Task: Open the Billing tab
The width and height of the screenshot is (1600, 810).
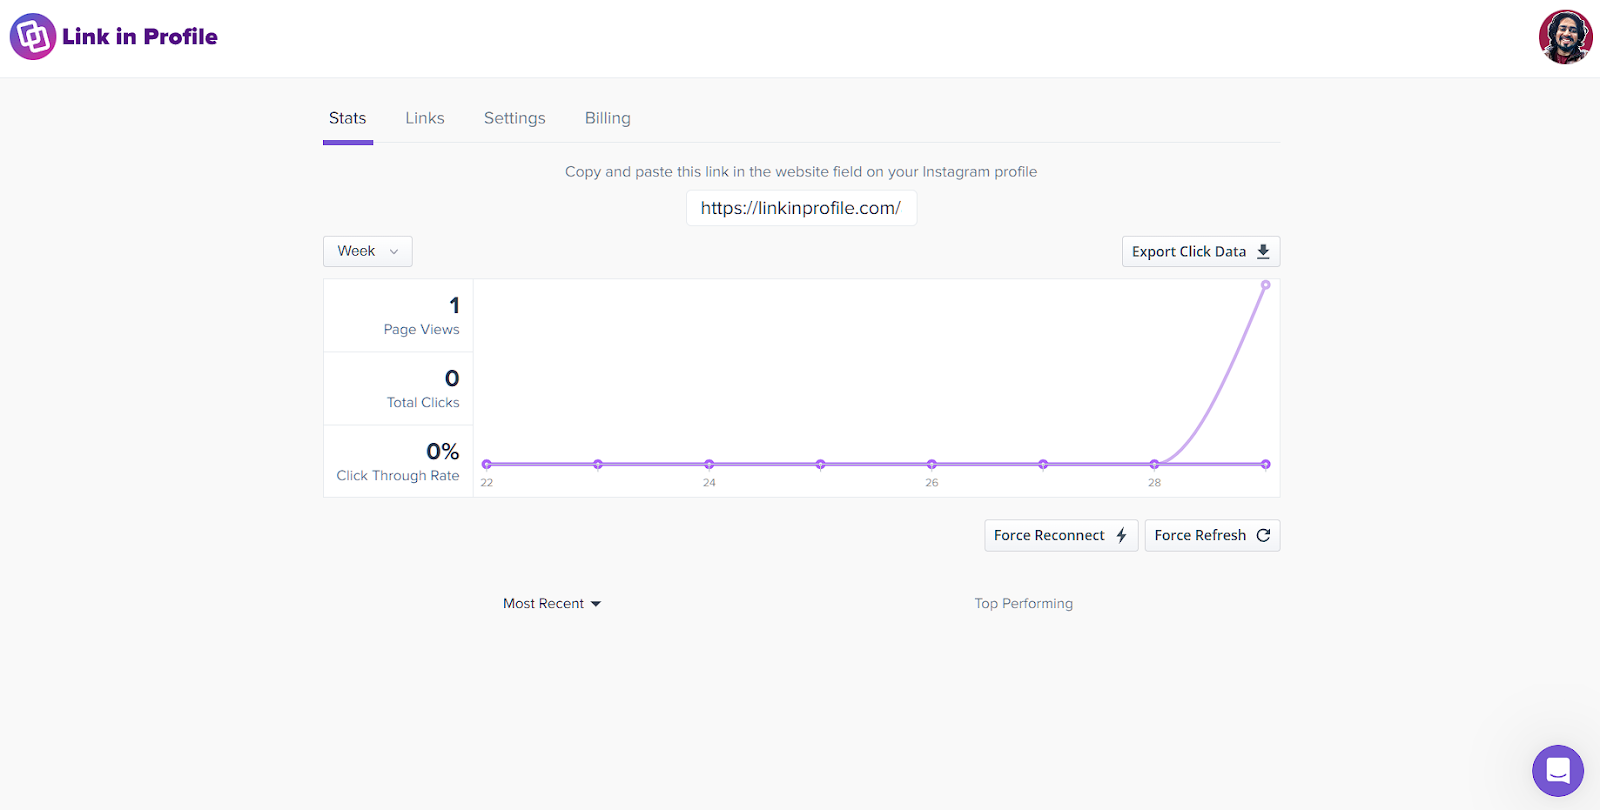Action: tap(608, 118)
